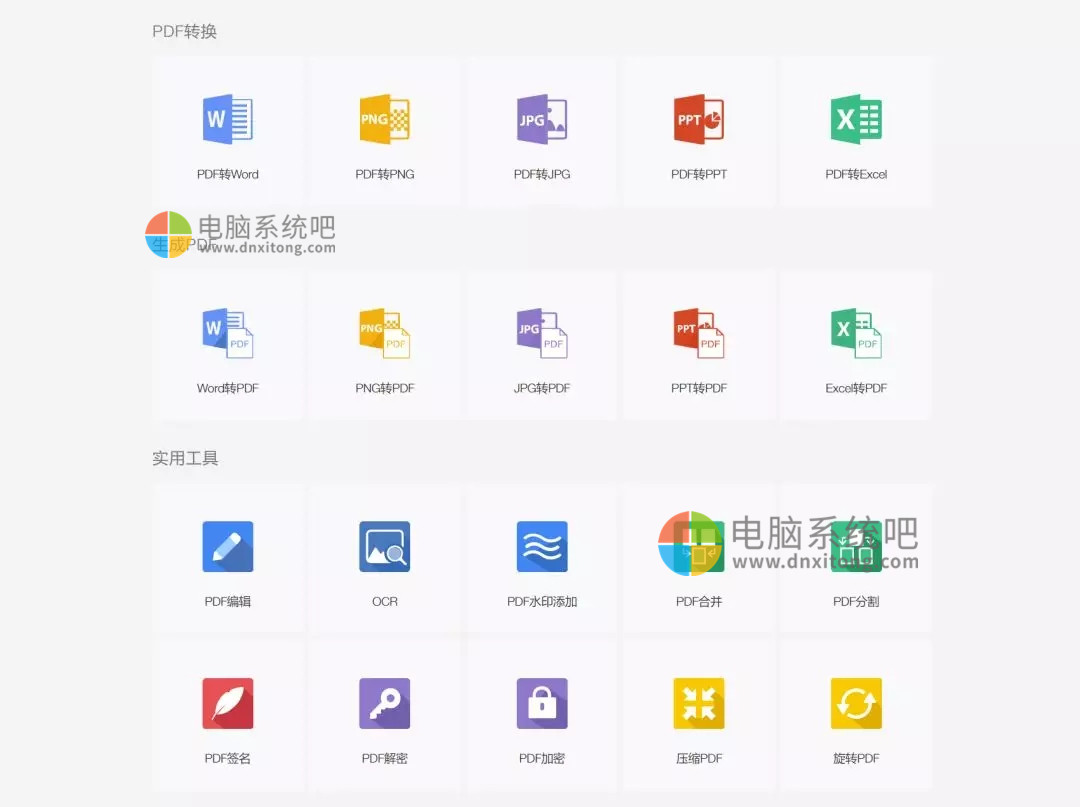Click the PDF转JPG converter icon
This screenshot has height=807, width=1080.
pos(542,120)
